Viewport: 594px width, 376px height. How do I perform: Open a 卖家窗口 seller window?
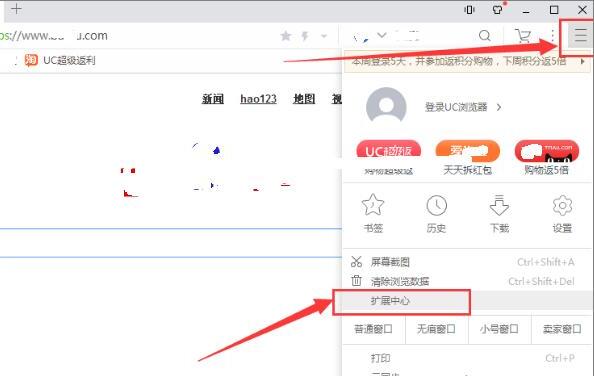562,329
